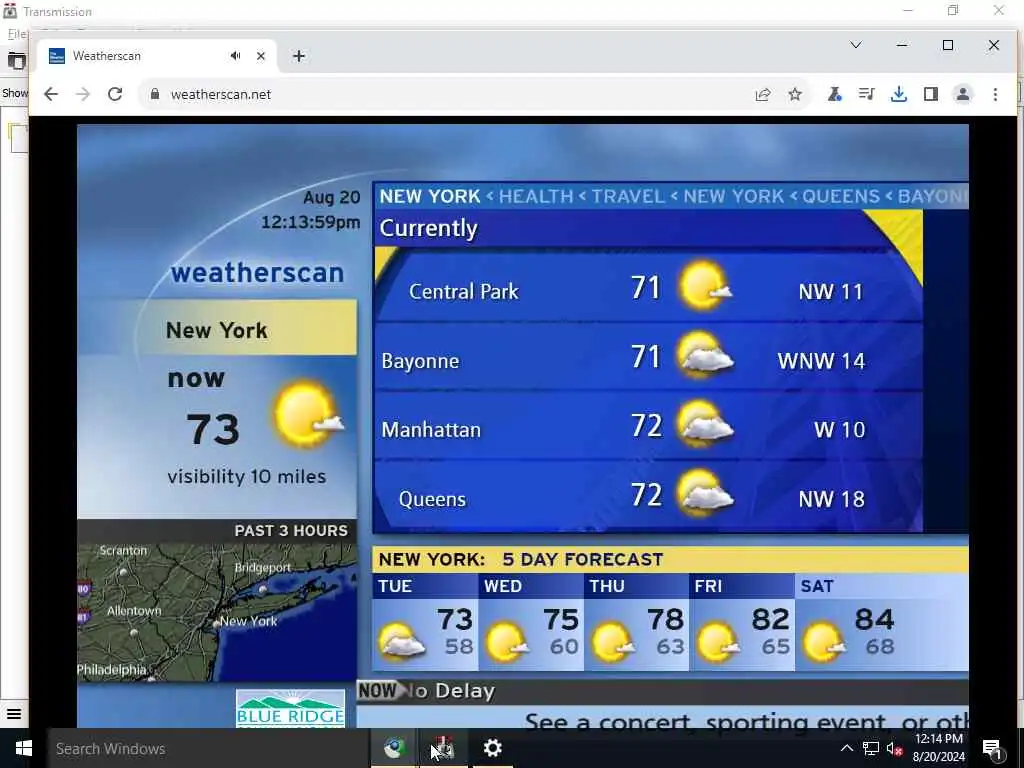Click visibility 10 miles text
The image size is (1024, 768).
[x=247, y=477]
